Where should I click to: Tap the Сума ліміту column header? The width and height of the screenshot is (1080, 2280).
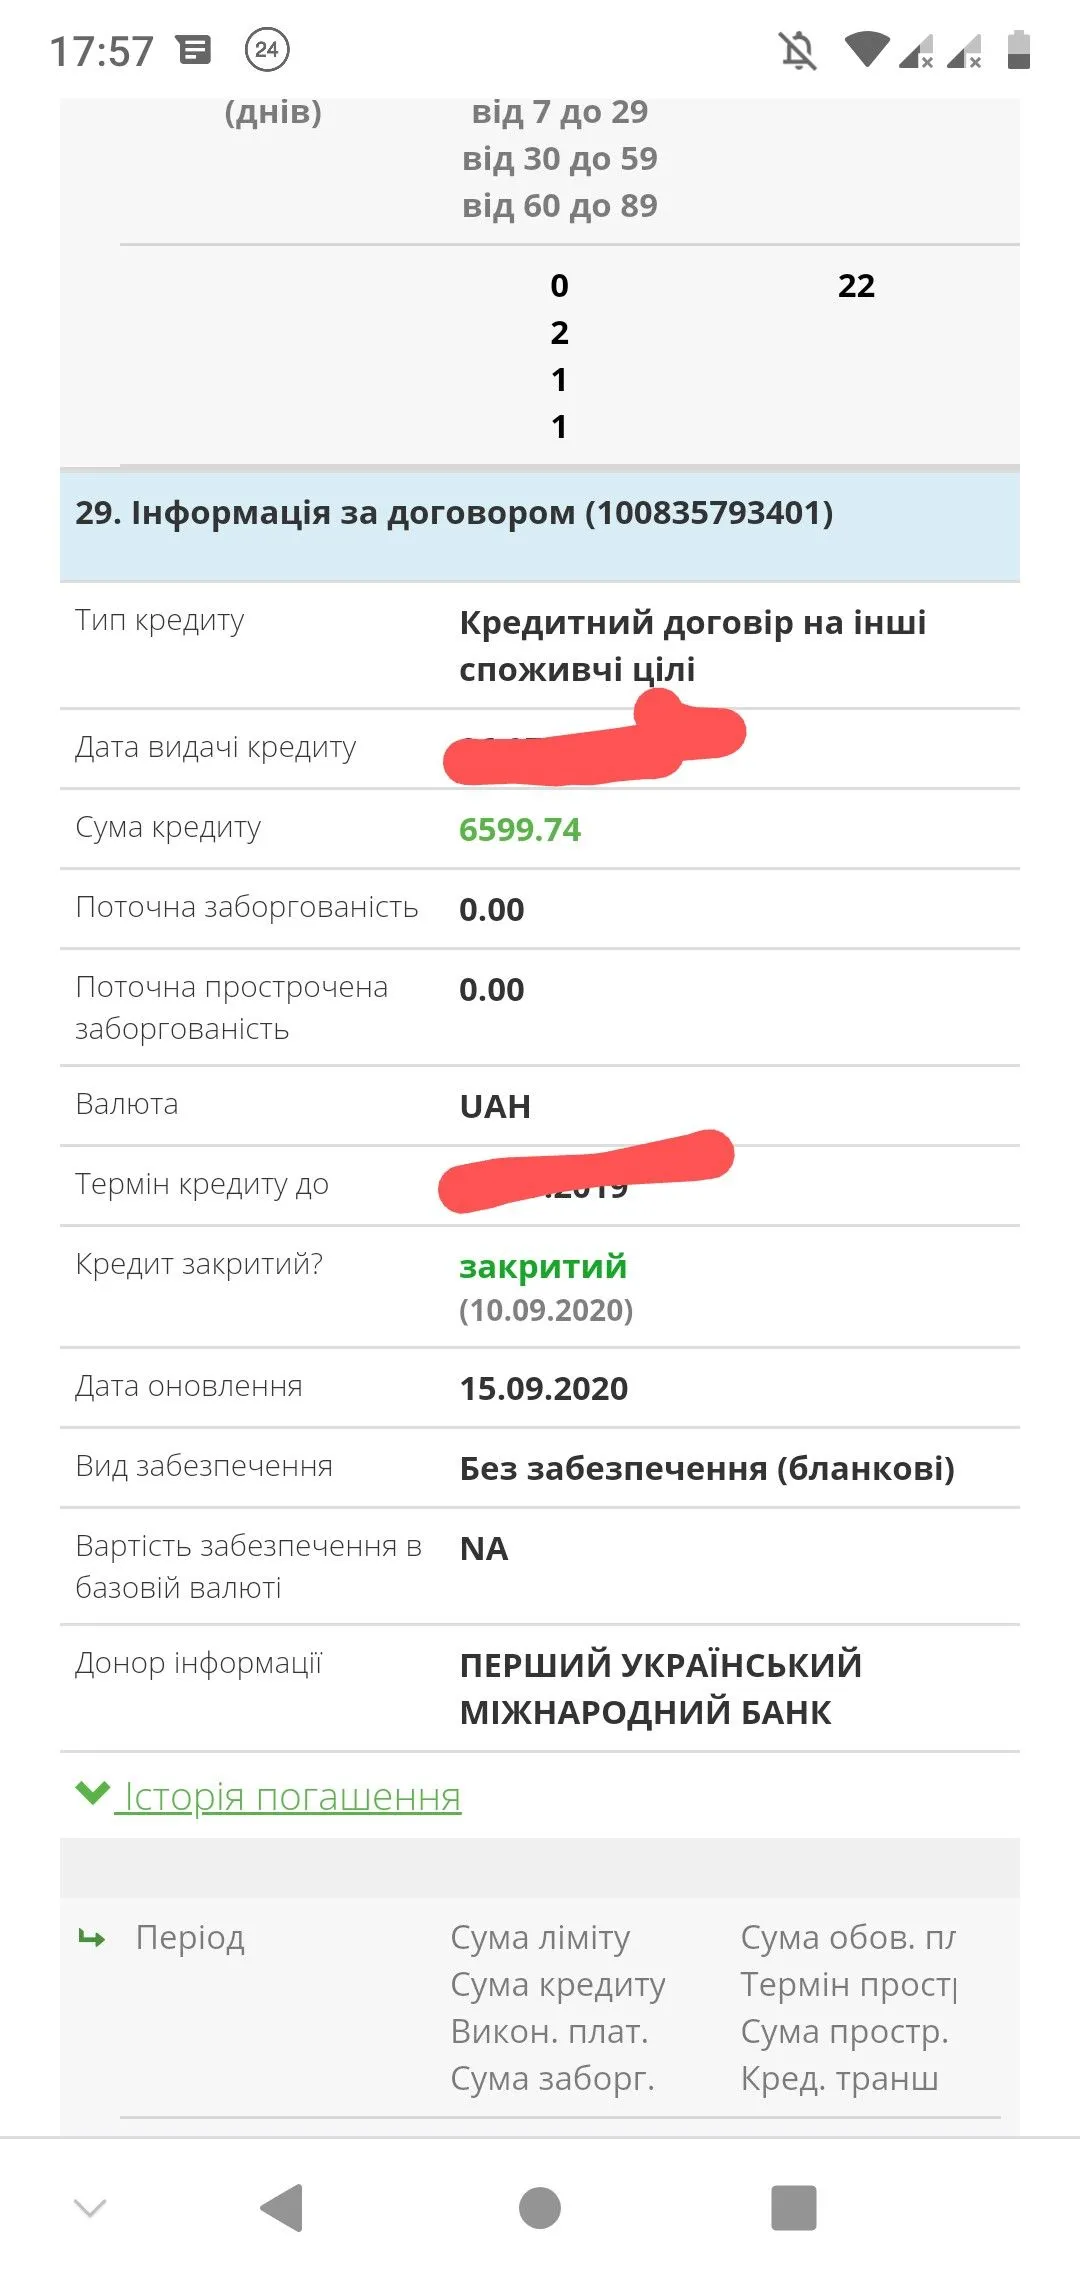pyautogui.click(x=540, y=1938)
